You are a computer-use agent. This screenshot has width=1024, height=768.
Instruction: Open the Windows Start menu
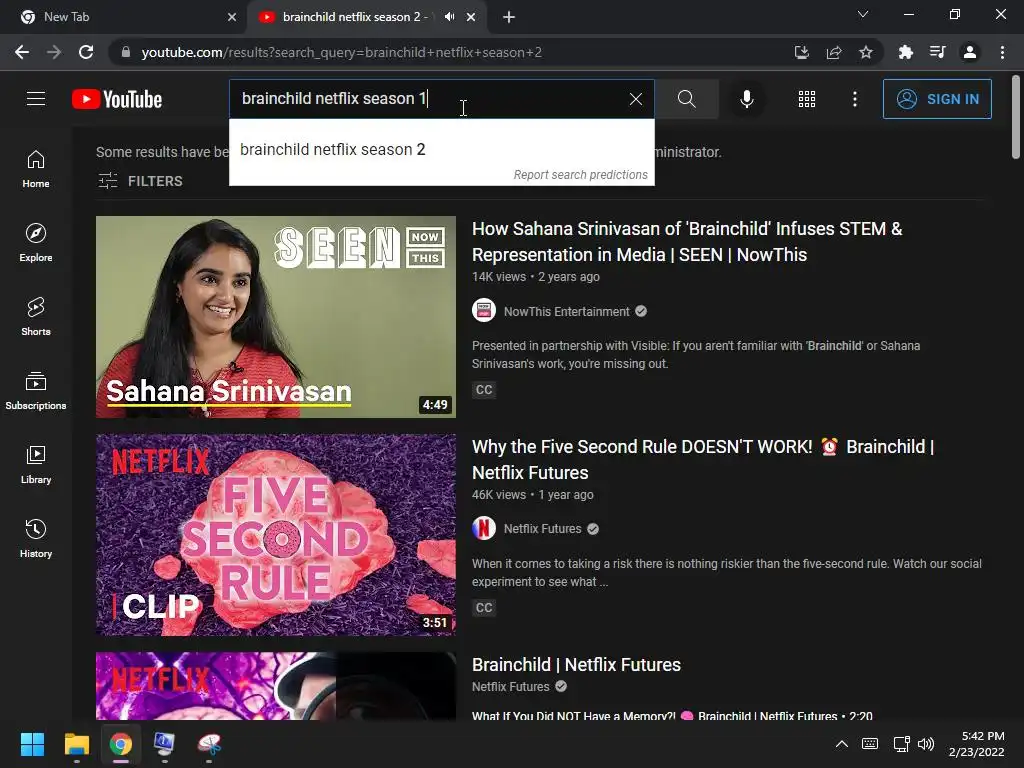point(32,744)
